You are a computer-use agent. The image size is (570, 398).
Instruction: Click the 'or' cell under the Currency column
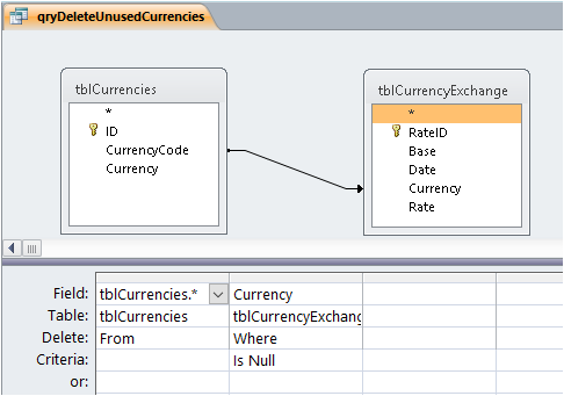(x=296, y=382)
